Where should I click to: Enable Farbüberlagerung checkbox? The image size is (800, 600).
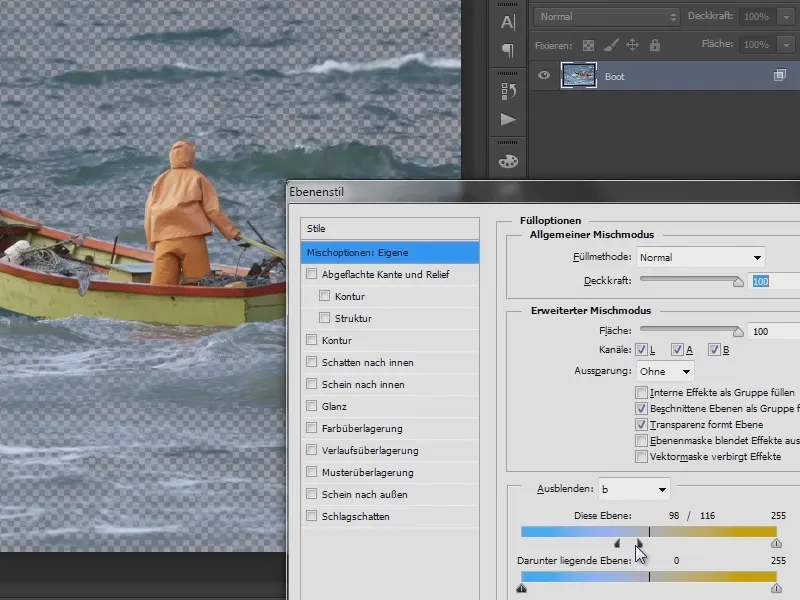pos(311,428)
